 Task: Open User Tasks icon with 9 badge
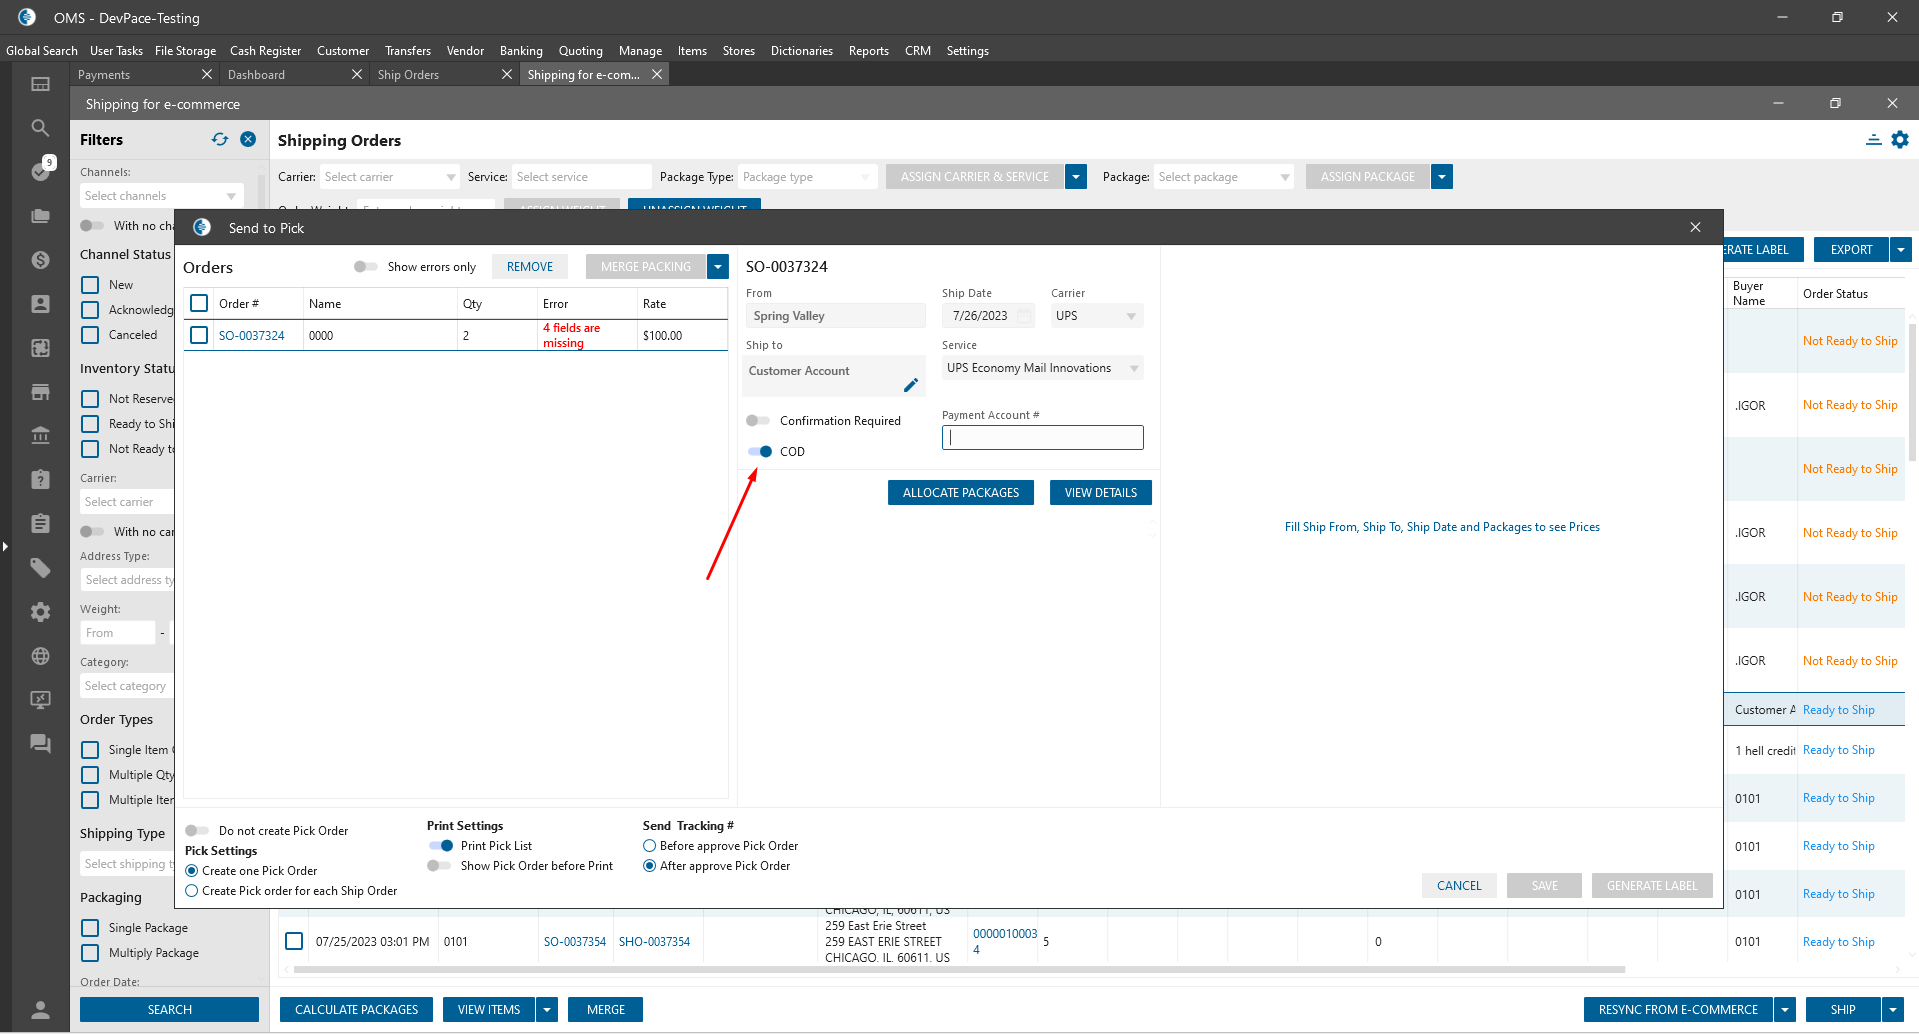pos(40,171)
